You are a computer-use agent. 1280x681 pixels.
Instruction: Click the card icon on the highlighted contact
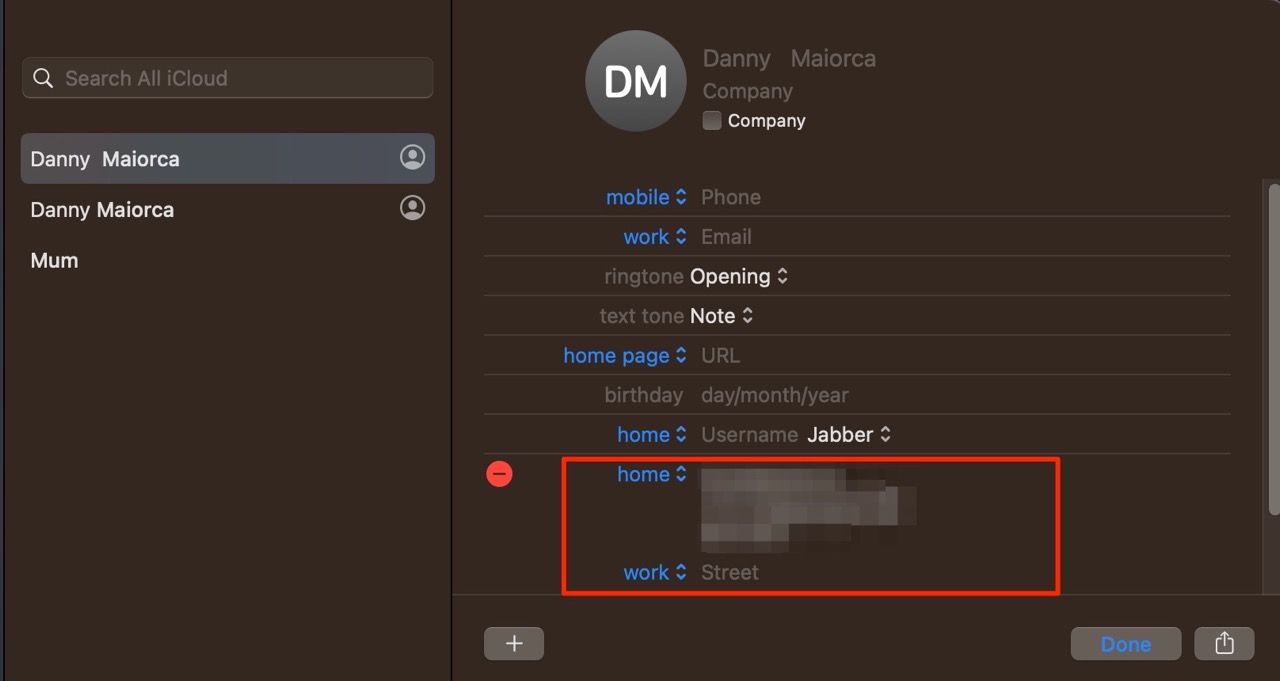coord(412,157)
